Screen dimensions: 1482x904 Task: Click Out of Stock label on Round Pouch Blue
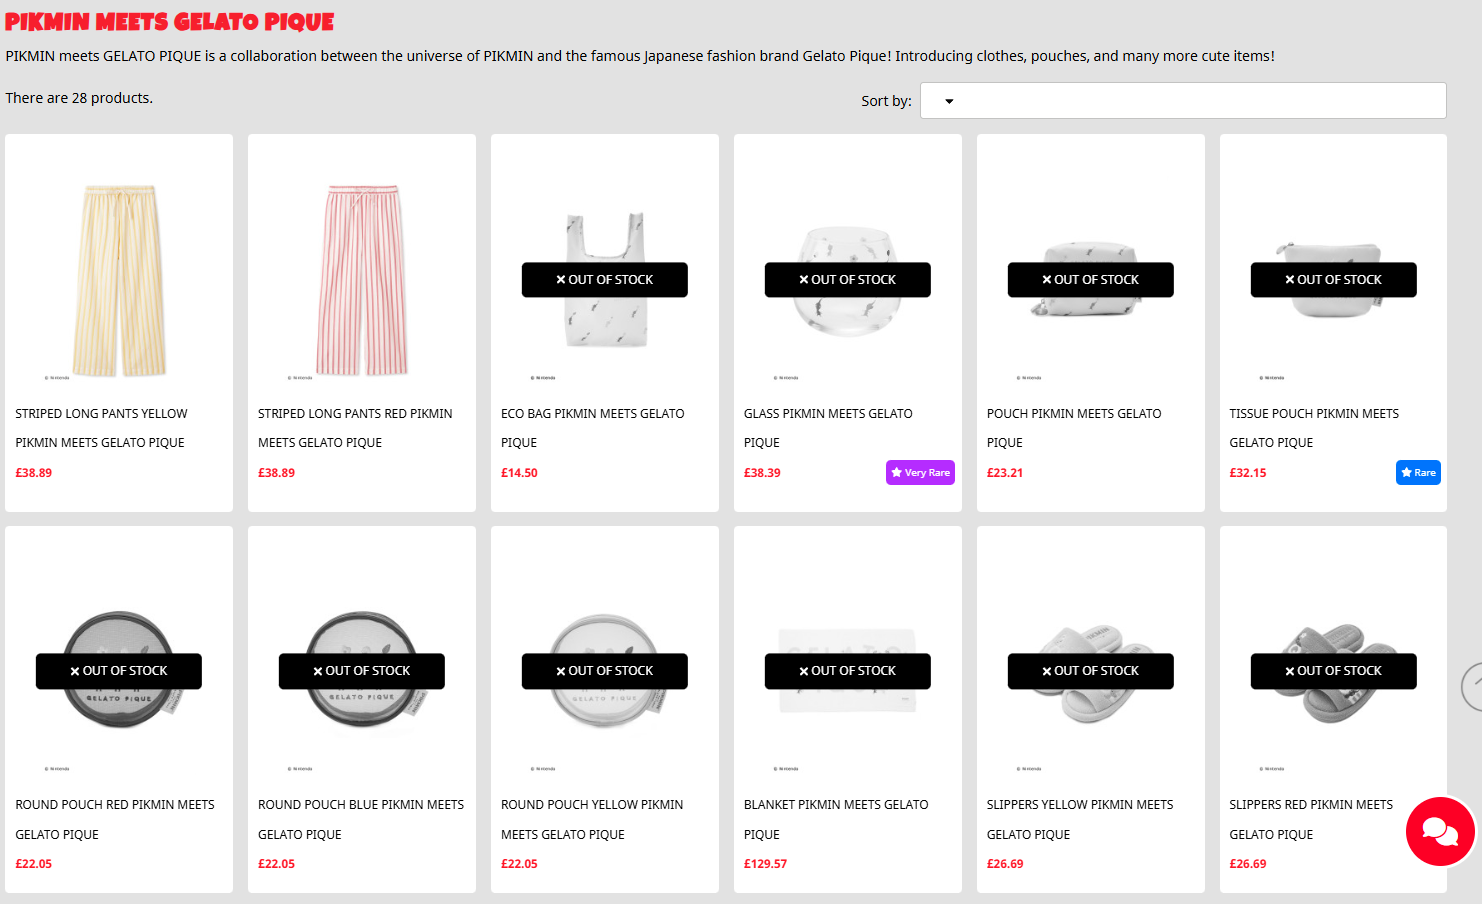click(362, 671)
